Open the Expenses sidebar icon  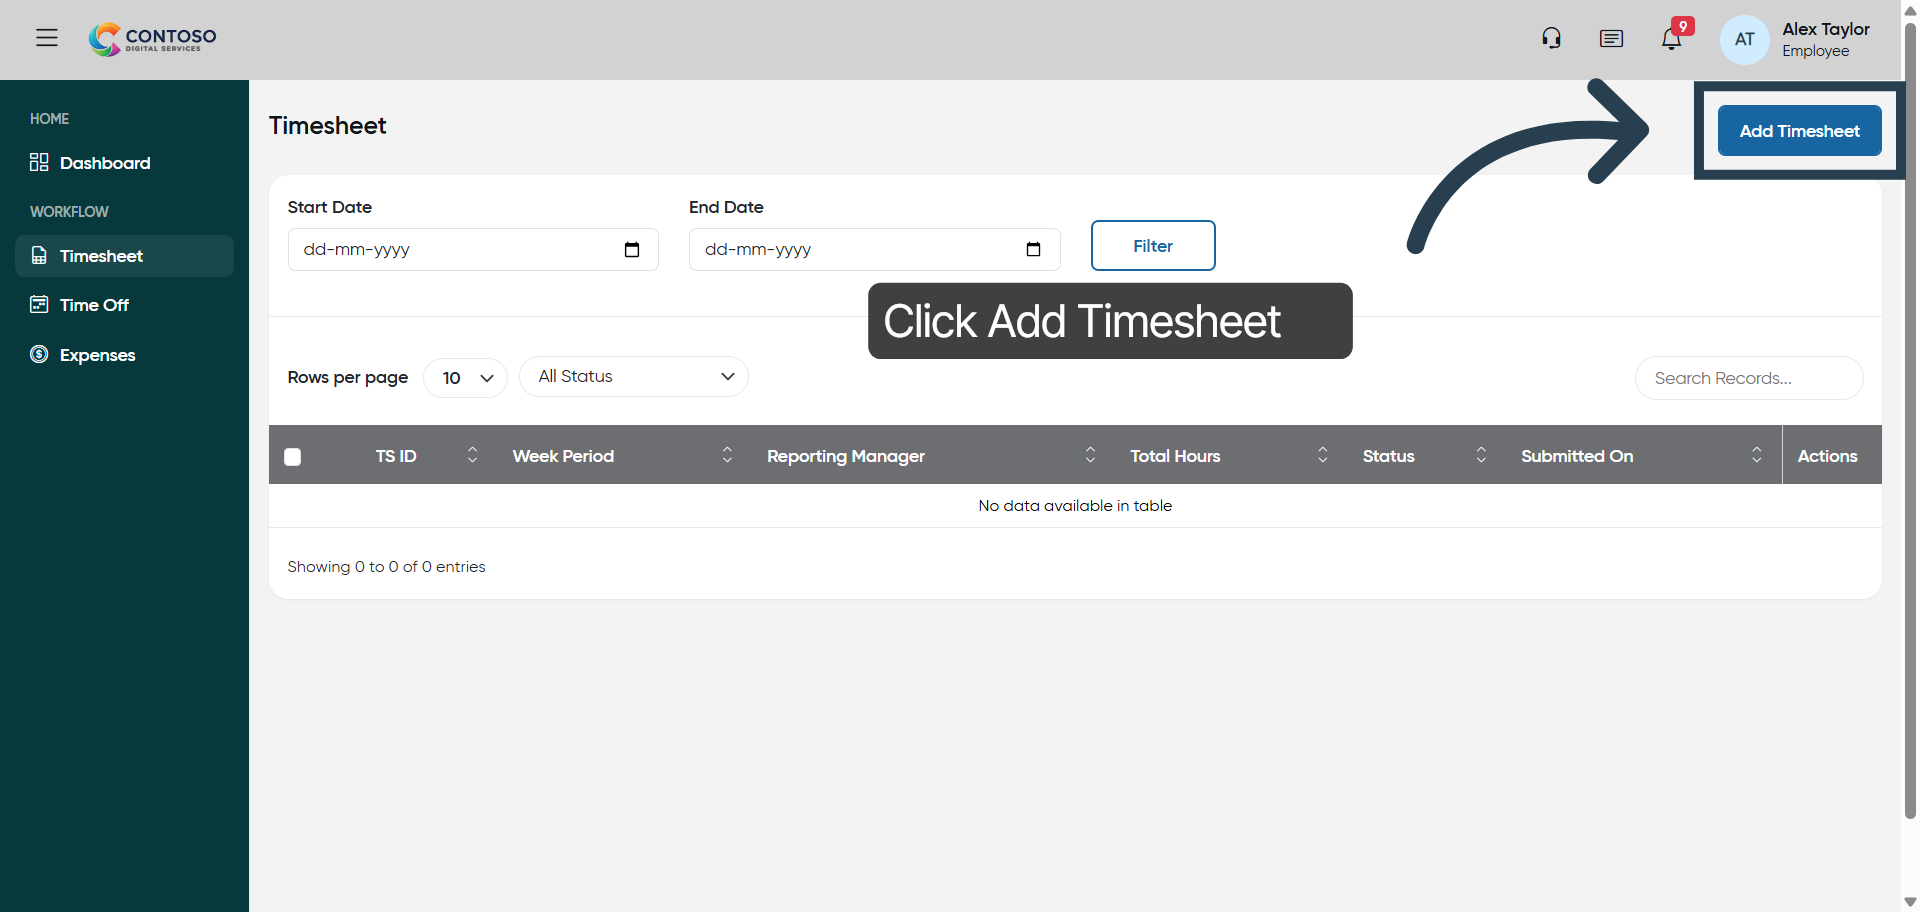tap(38, 355)
